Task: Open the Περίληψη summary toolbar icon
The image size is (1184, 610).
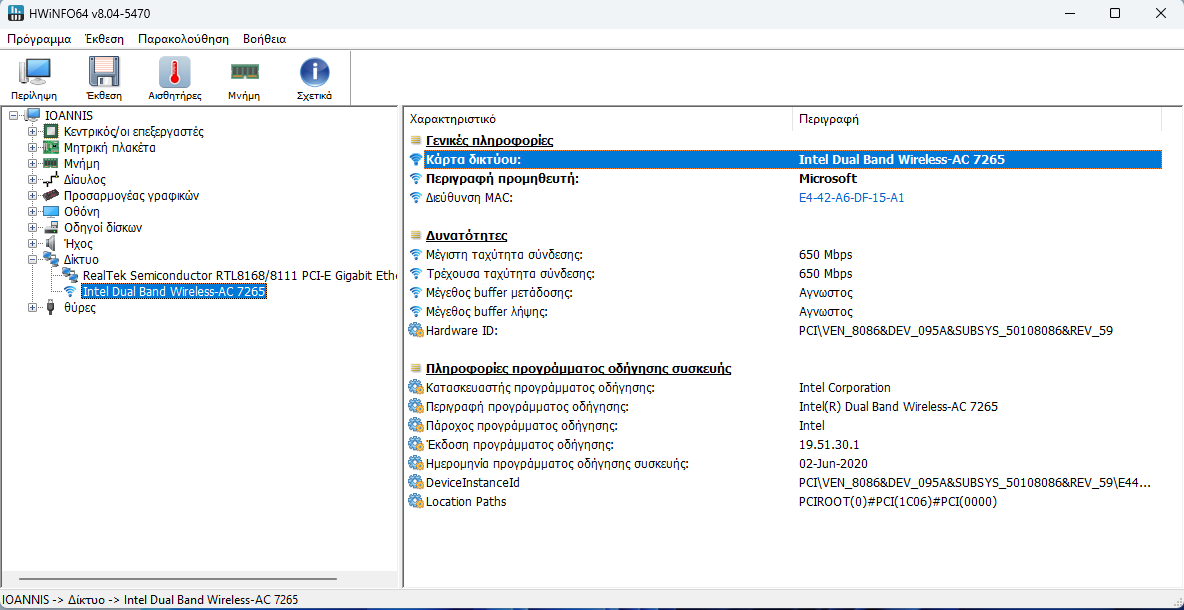Action: (34, 72)
